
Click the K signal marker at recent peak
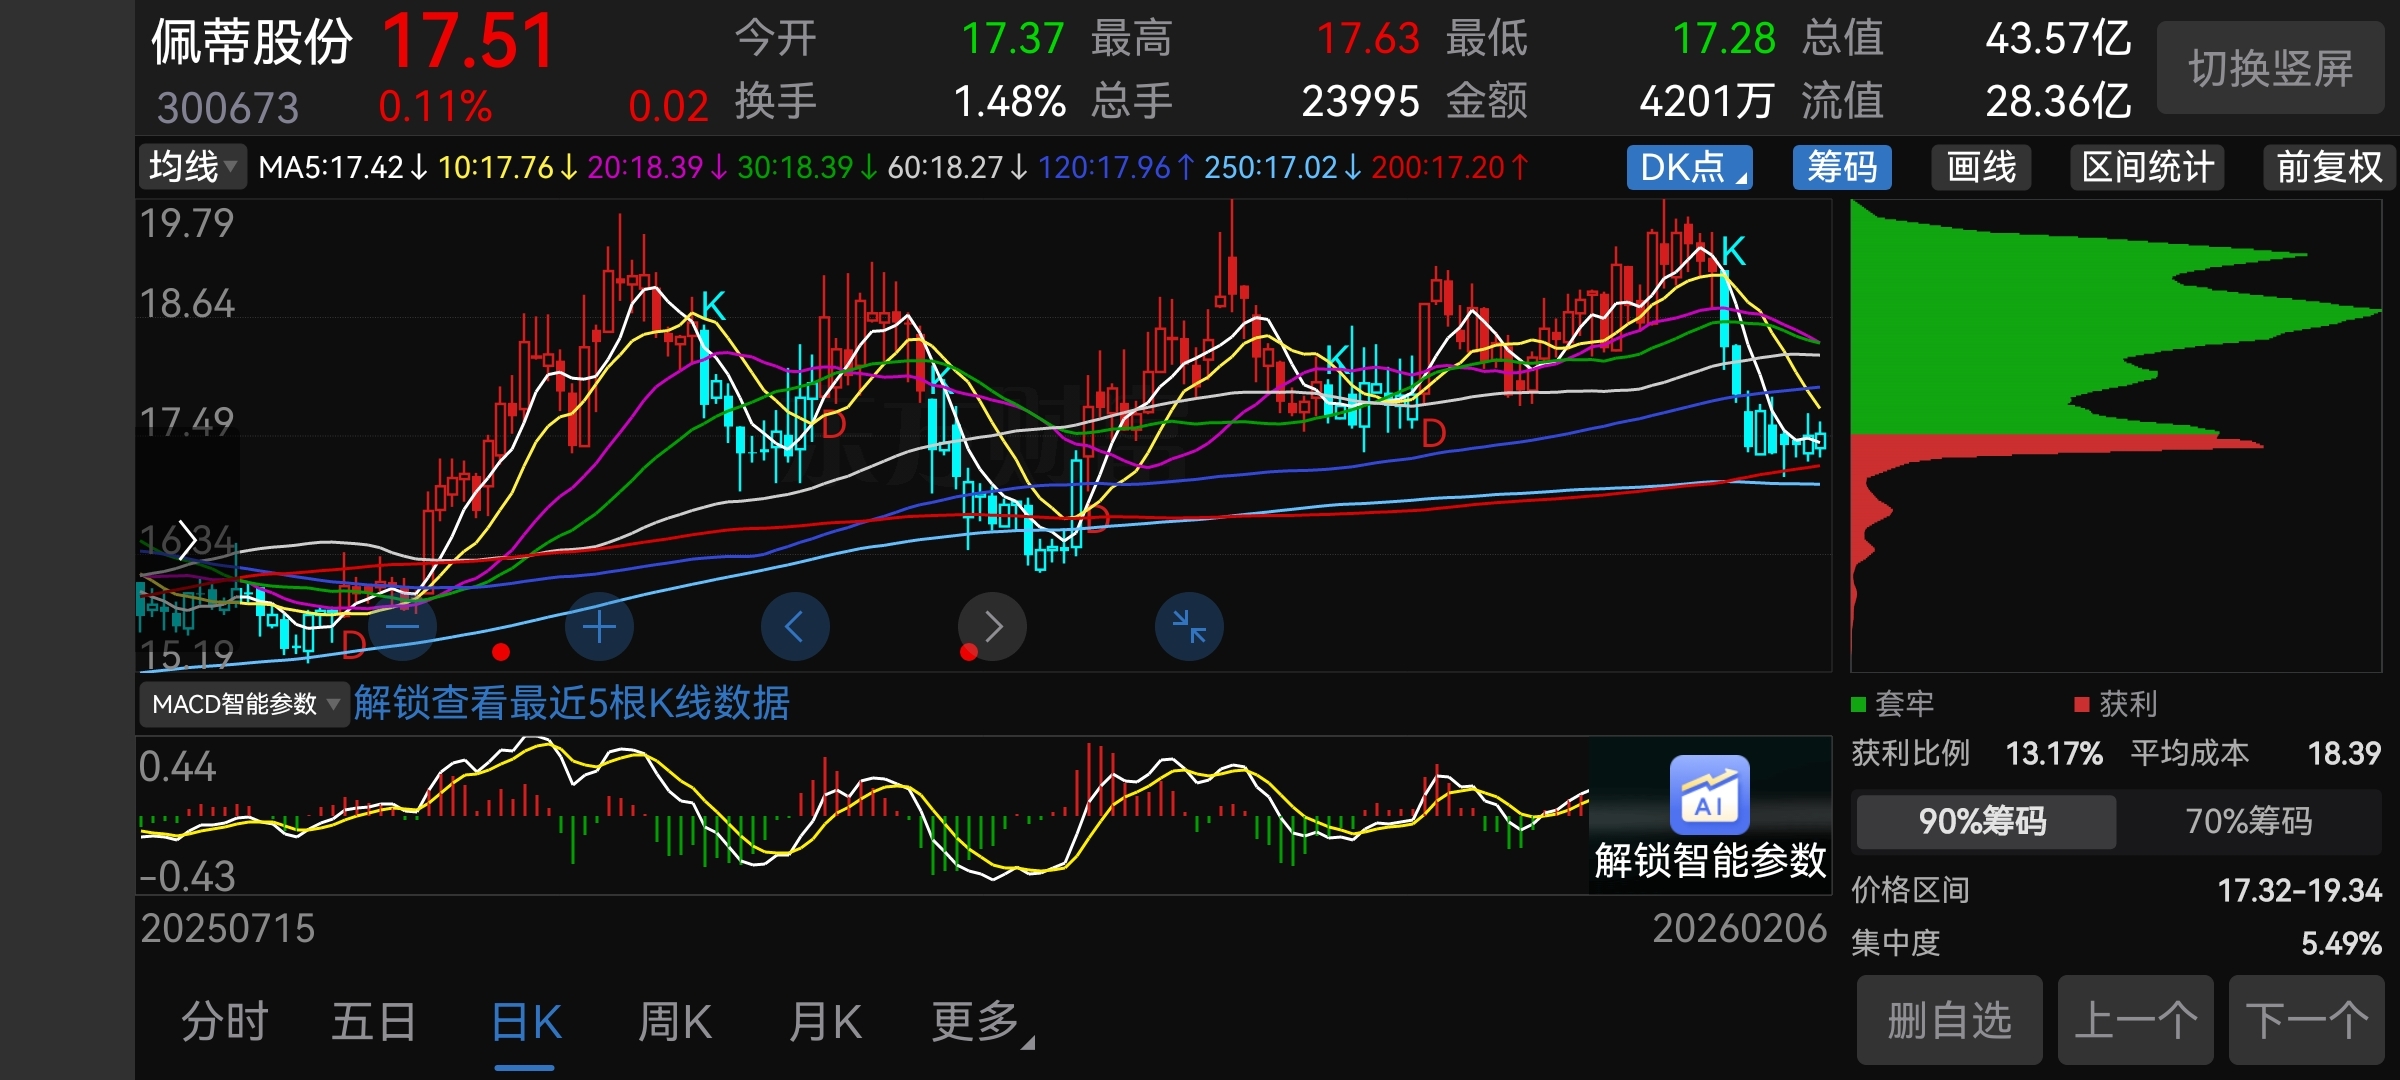coord(1733,251)
